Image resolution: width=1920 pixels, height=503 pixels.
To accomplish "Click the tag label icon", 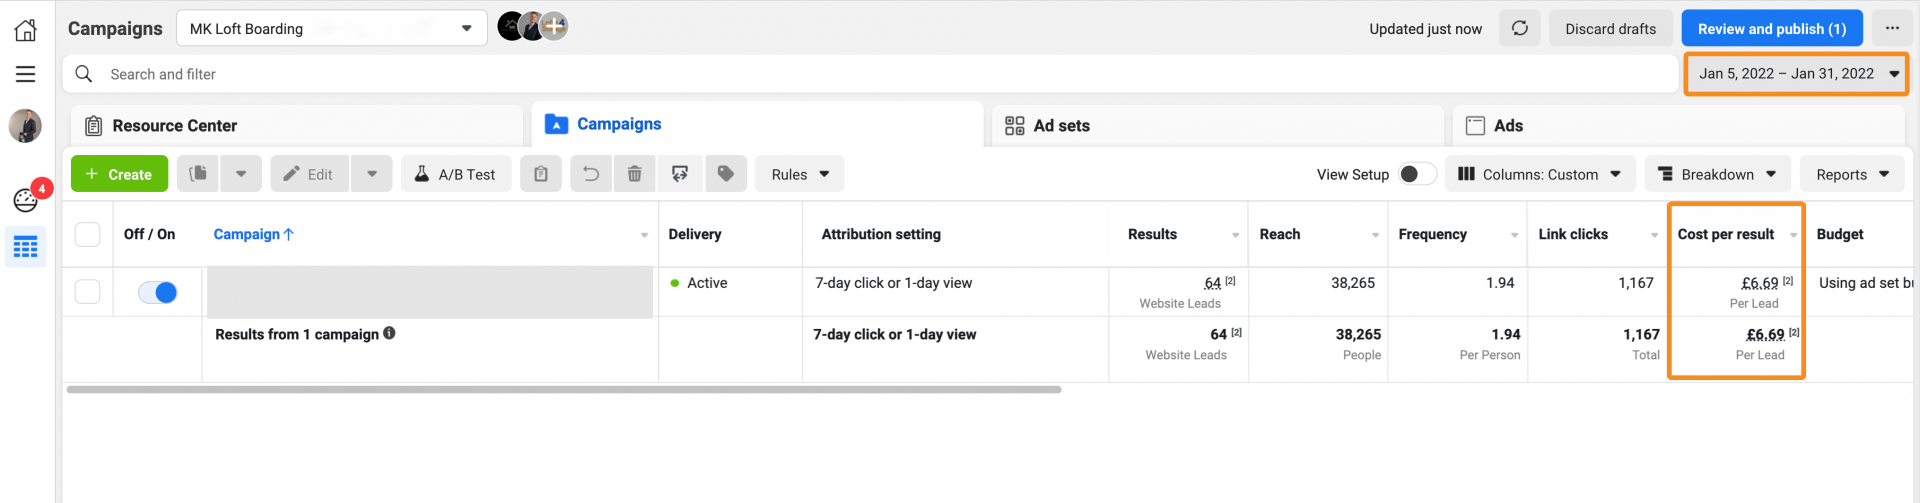I will 726,174.
